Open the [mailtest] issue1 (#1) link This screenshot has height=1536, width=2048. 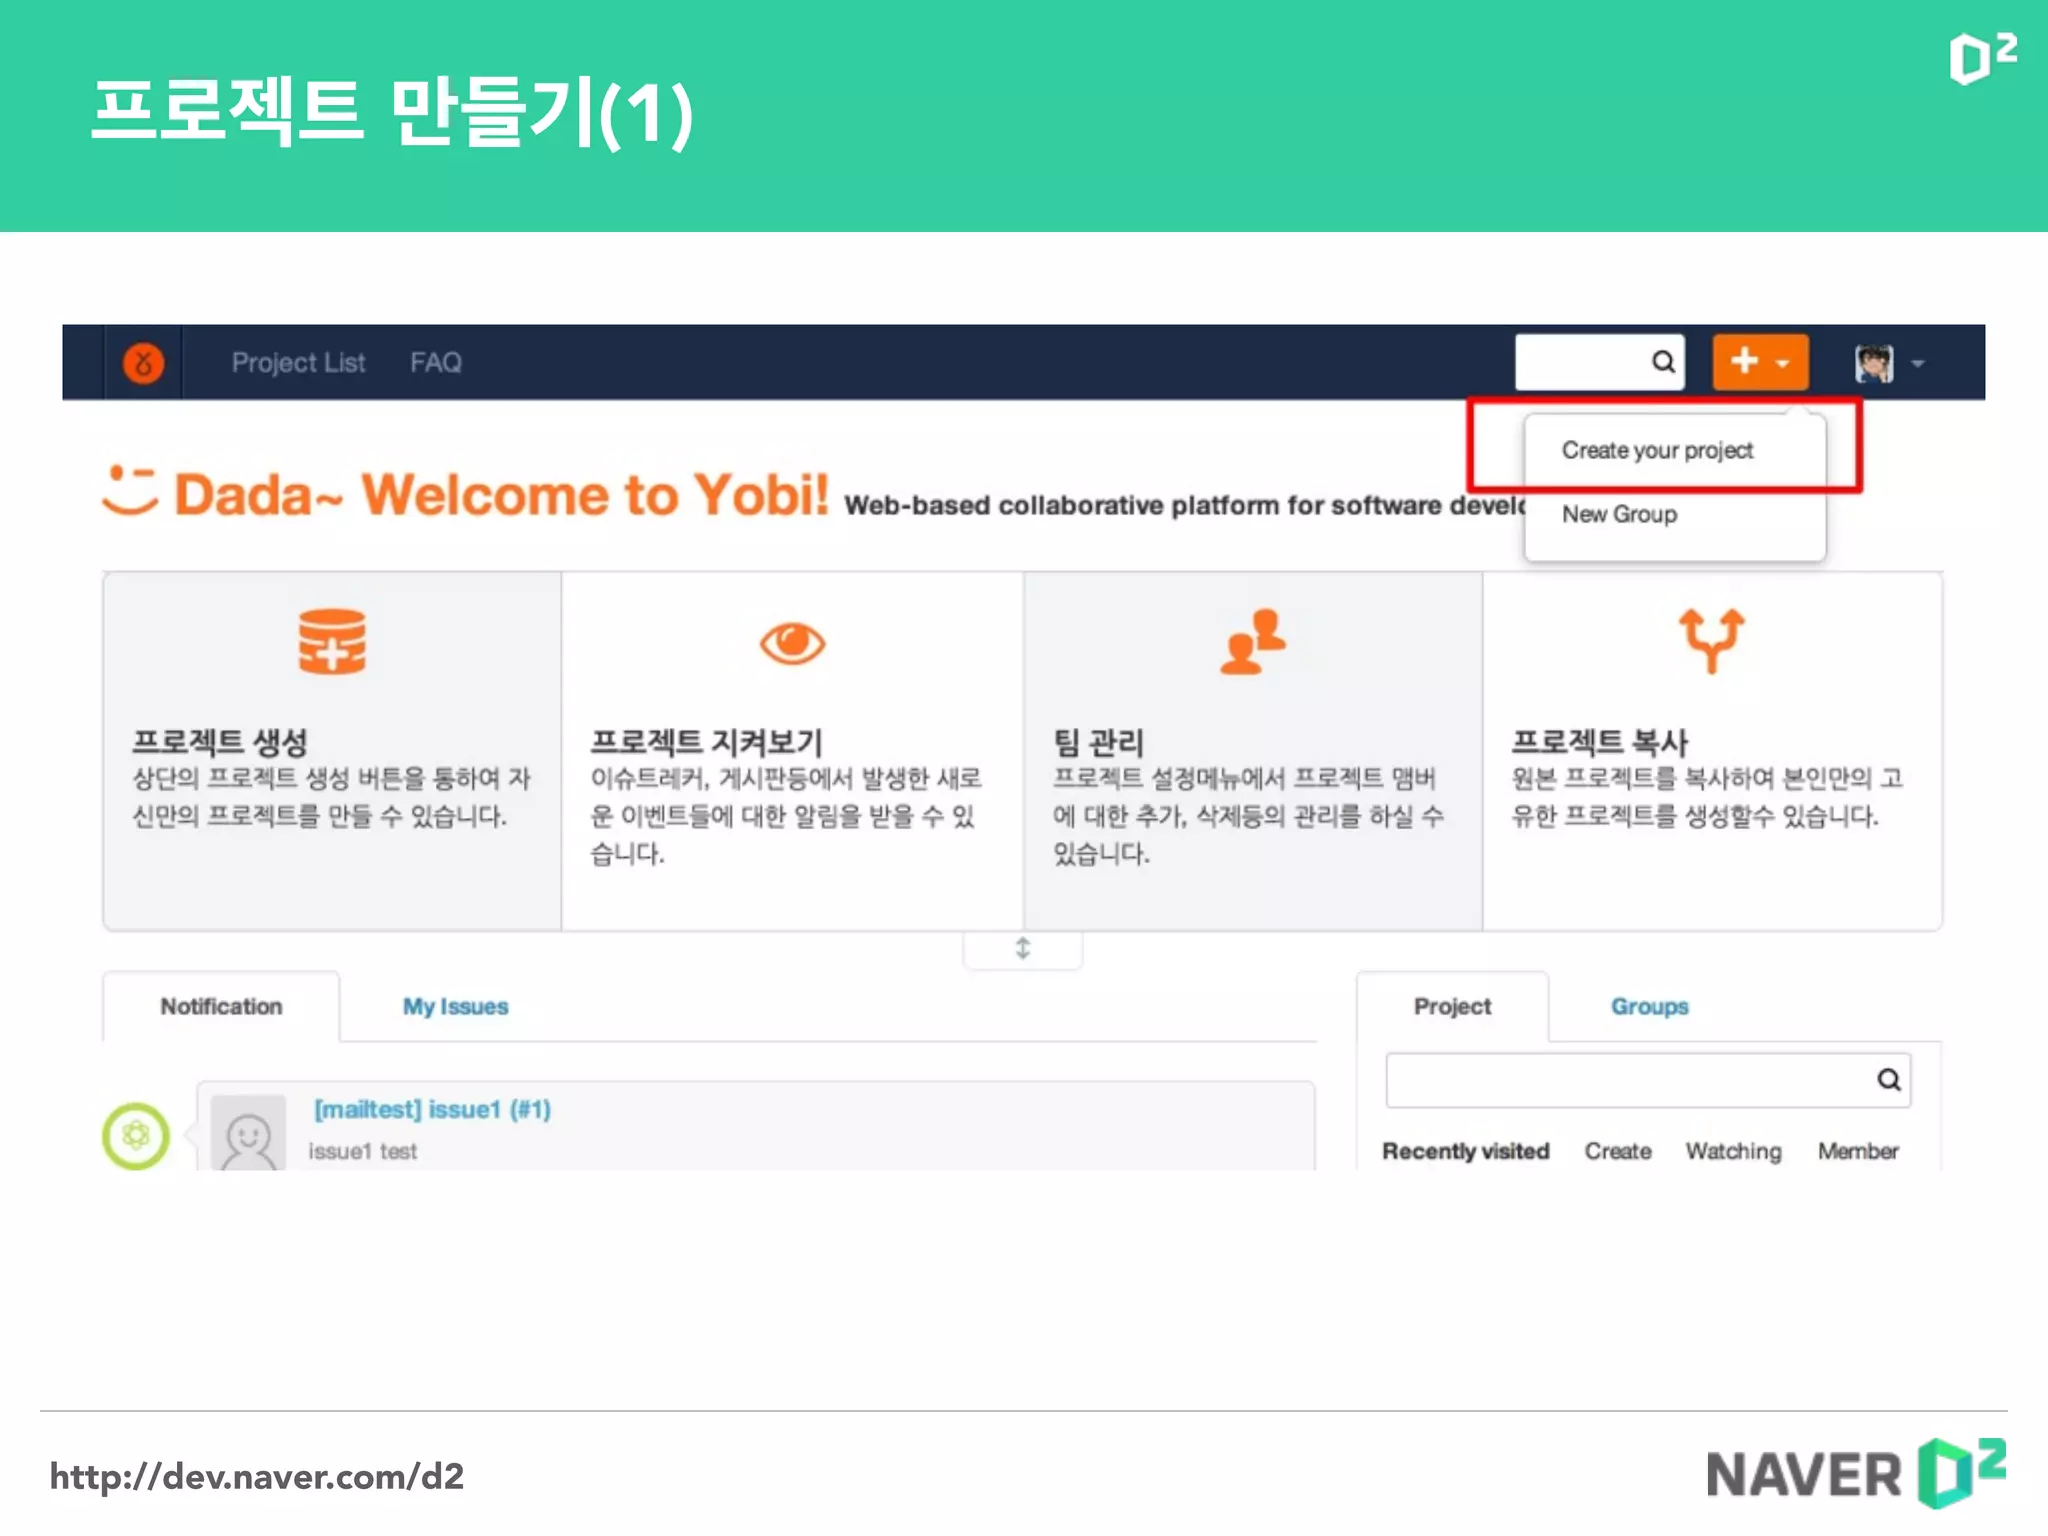click(432, 1109)
